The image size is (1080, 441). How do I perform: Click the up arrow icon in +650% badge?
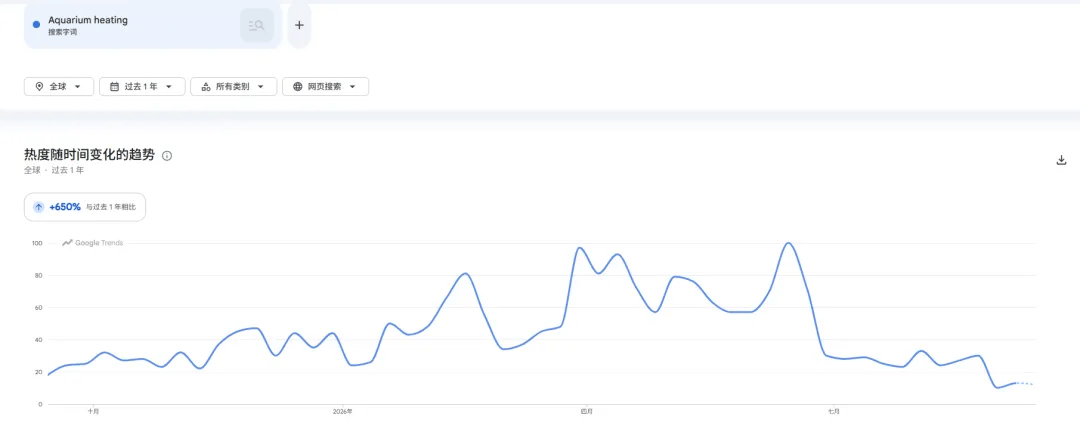pos(39,207)
